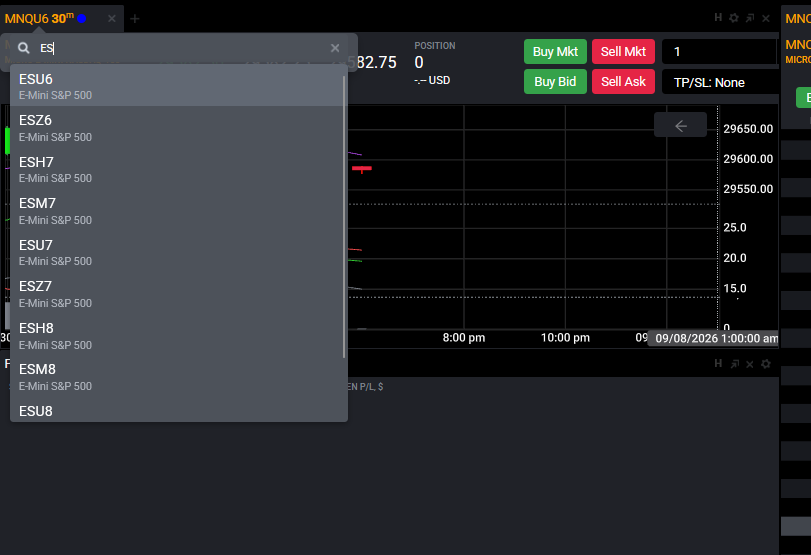Close the chart panel with header X
The width and height of the screenshot is (811, 555).
tap(766, 18)
